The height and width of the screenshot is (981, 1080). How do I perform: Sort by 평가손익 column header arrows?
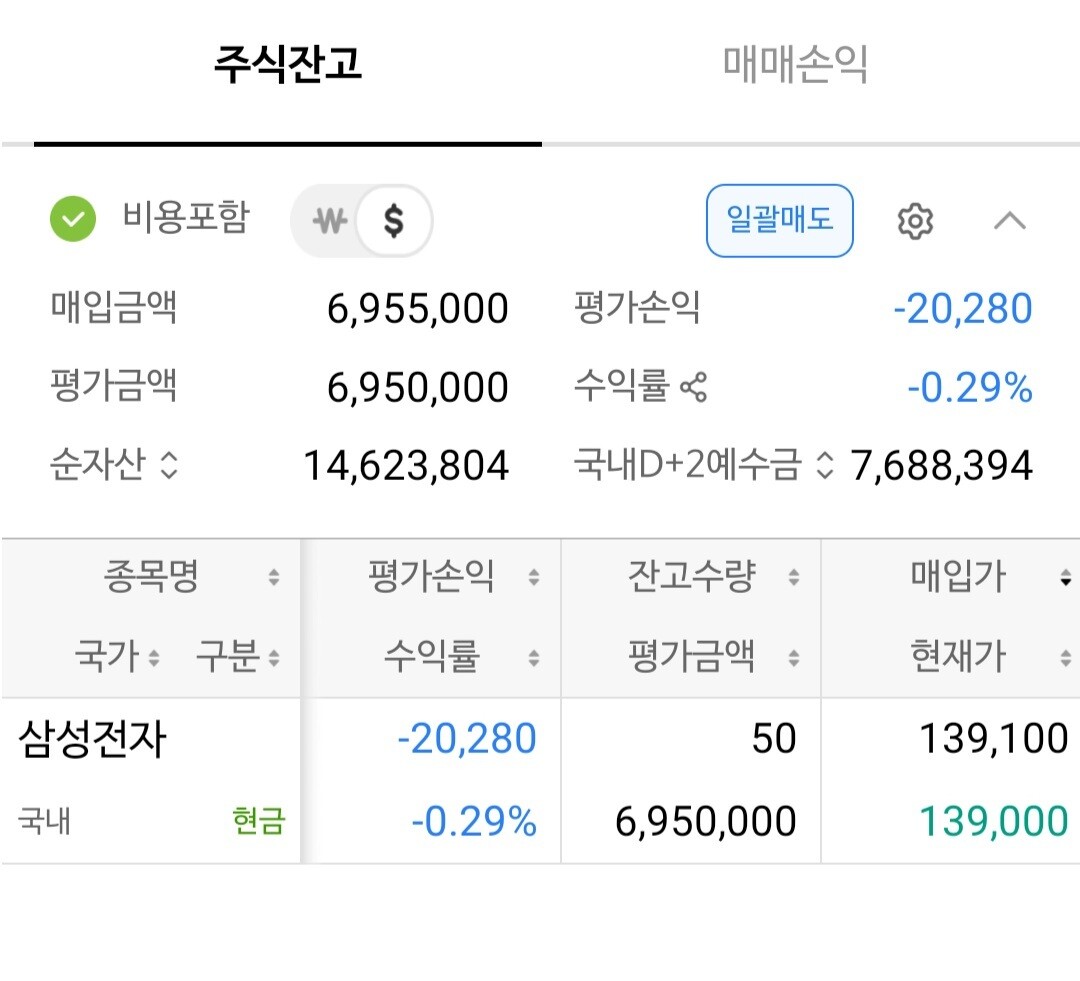click(533, 578)
